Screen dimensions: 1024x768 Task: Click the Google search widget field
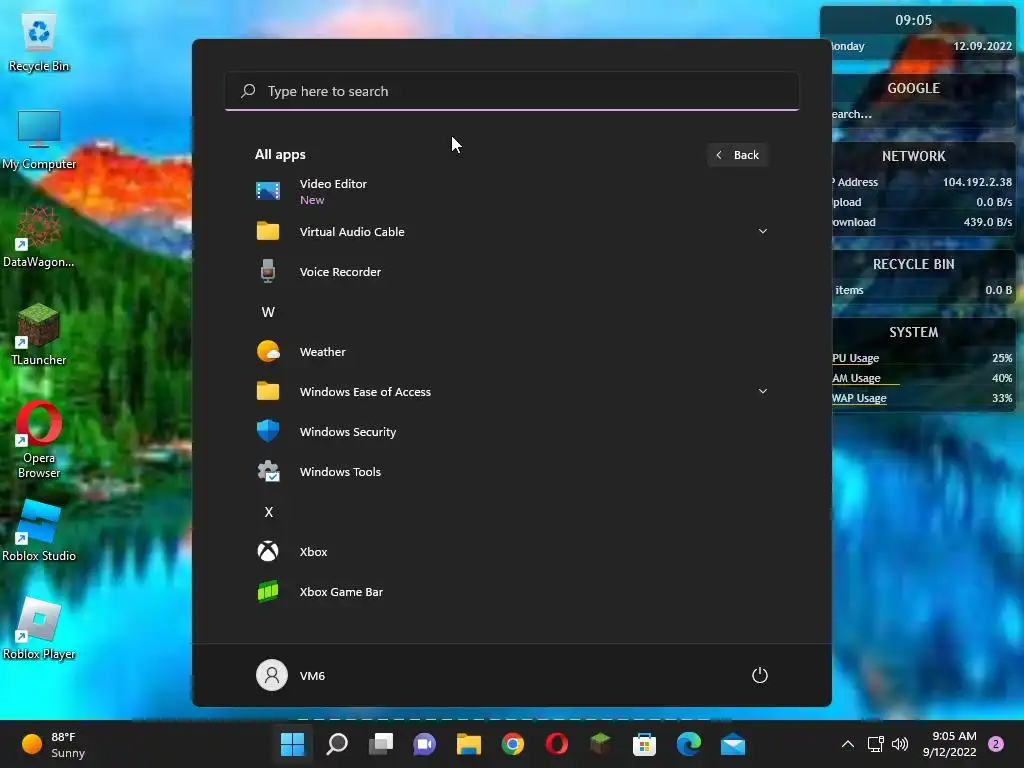(923, 114)
